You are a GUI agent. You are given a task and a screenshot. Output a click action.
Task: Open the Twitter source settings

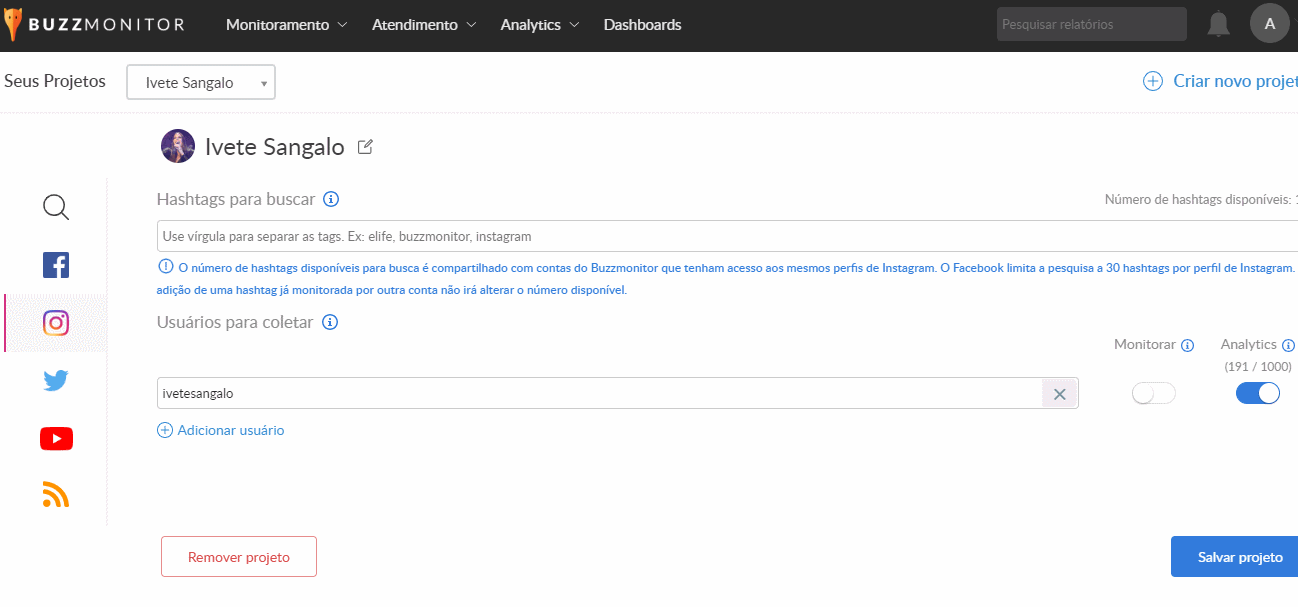(56, 381)
